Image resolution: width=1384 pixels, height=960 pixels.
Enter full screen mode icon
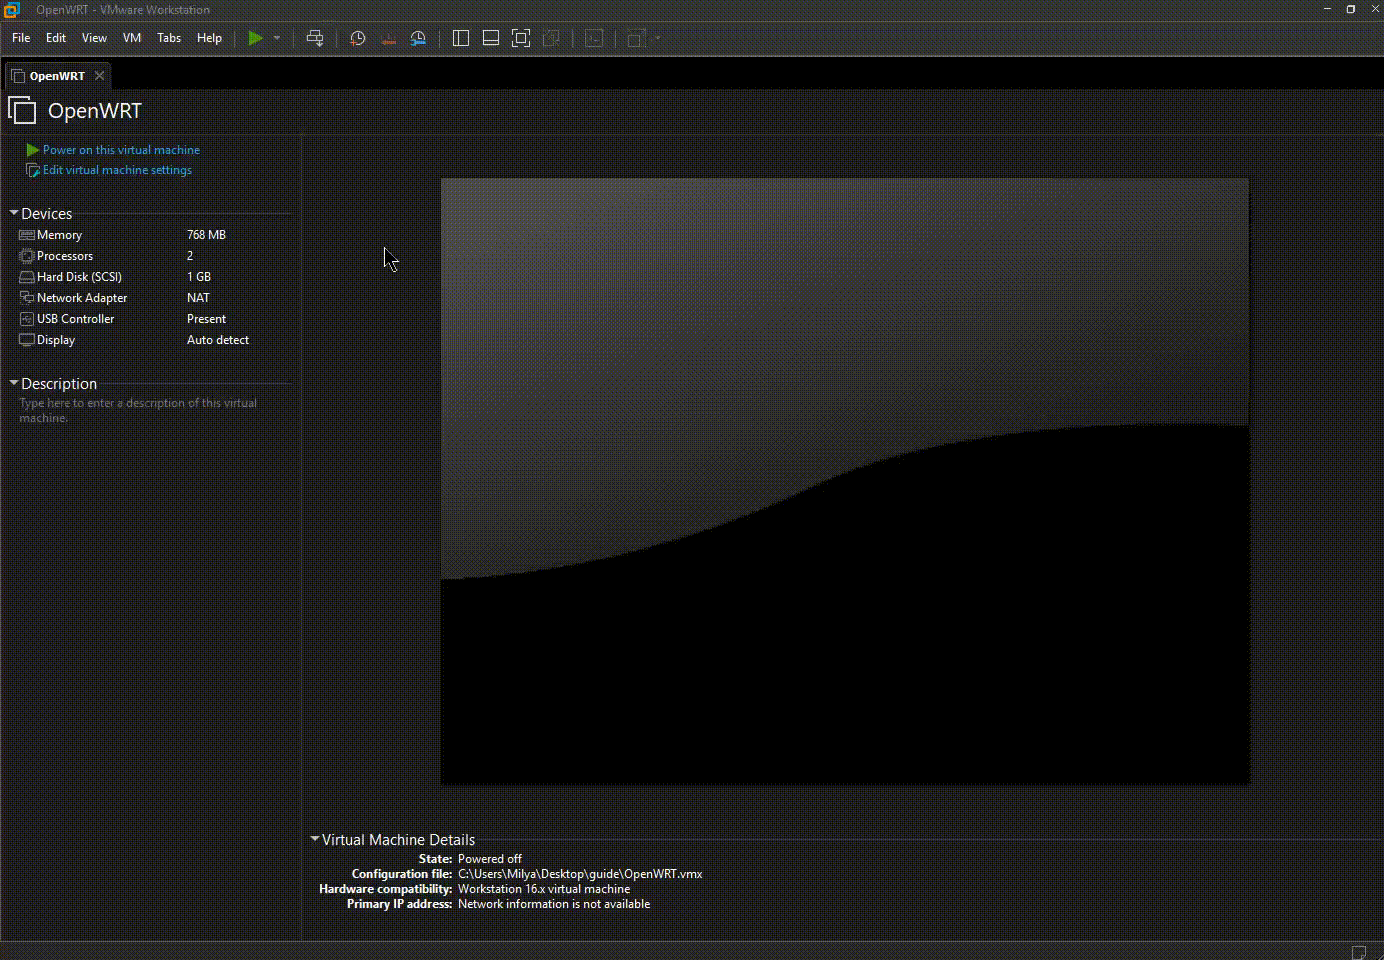[x=521, y=38]
